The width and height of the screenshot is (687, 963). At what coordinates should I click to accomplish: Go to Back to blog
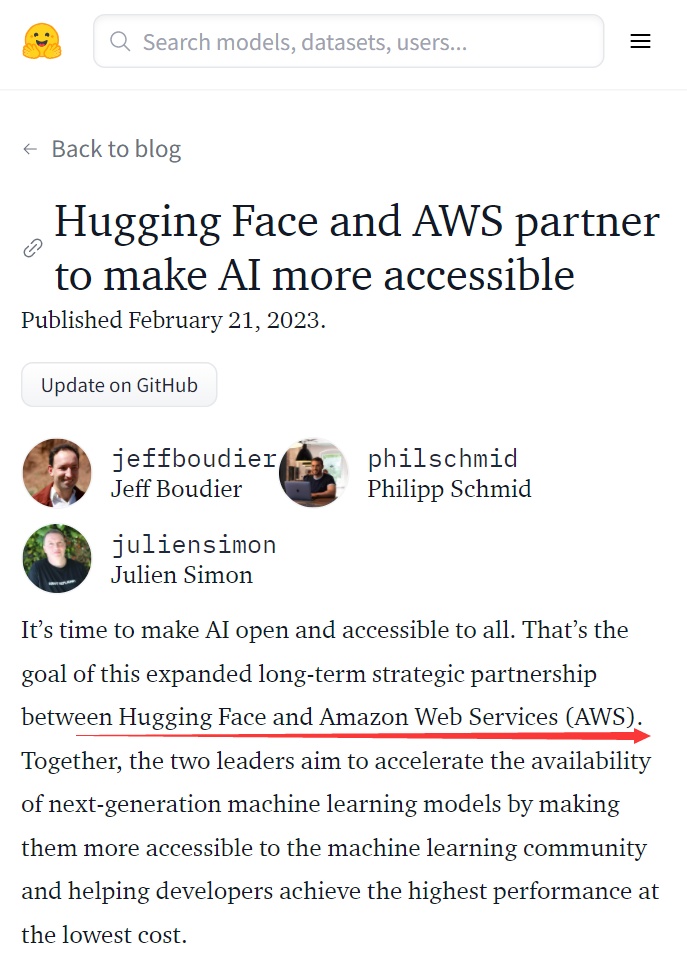click(x=116, y=150)
